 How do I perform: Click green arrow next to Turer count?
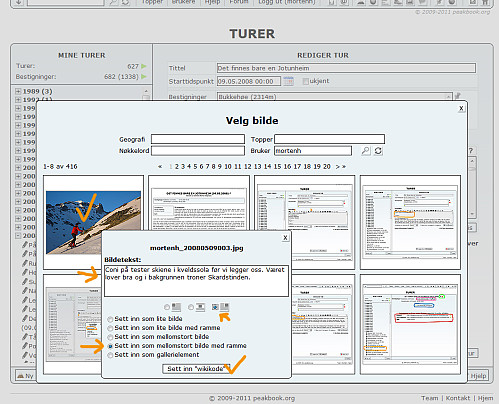point(144,66)
